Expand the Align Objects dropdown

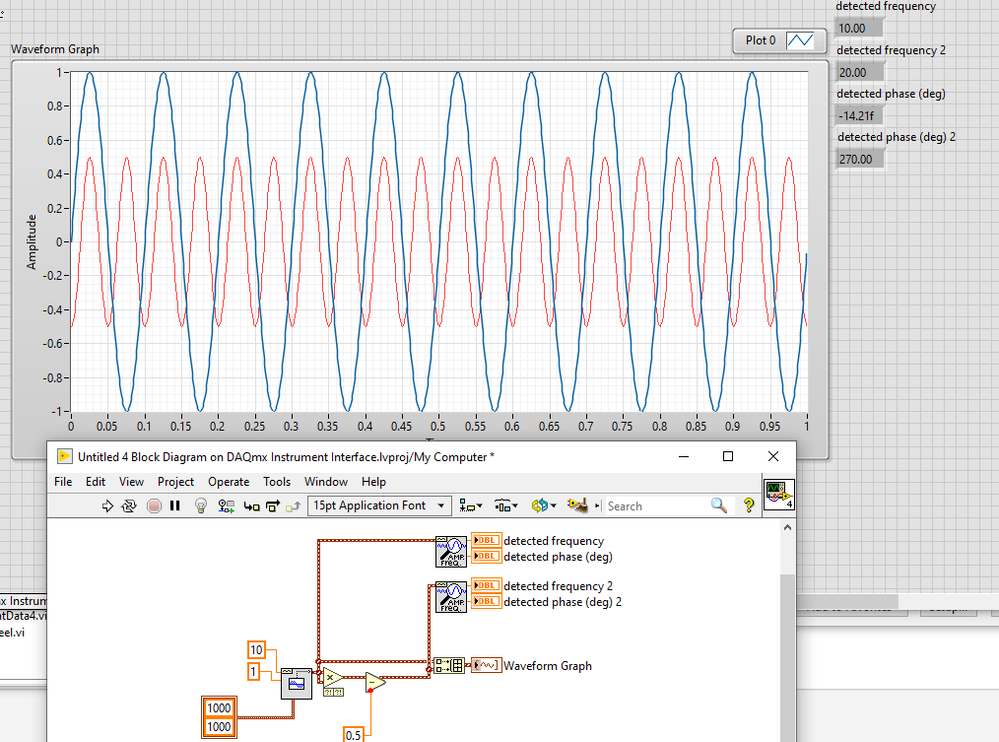pyautogui.click(x=472, y=506)
